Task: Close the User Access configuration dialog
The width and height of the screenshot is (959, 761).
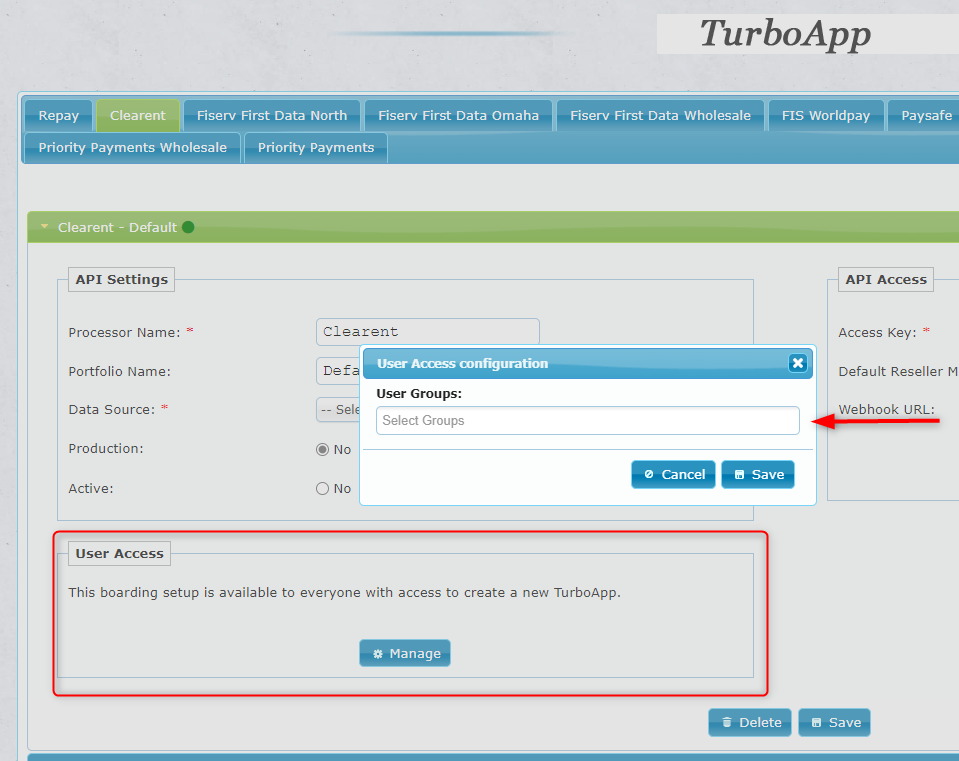Action: [798, 363]
